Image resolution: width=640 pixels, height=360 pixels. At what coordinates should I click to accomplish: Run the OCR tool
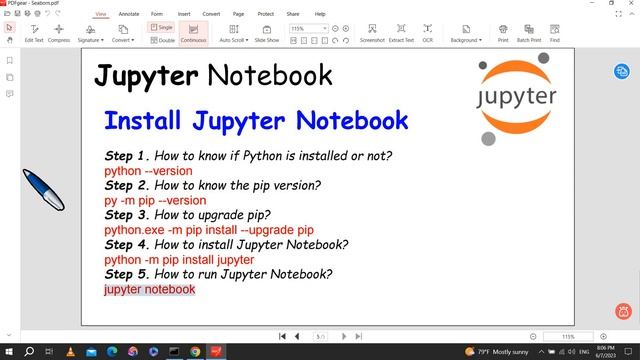427,33
